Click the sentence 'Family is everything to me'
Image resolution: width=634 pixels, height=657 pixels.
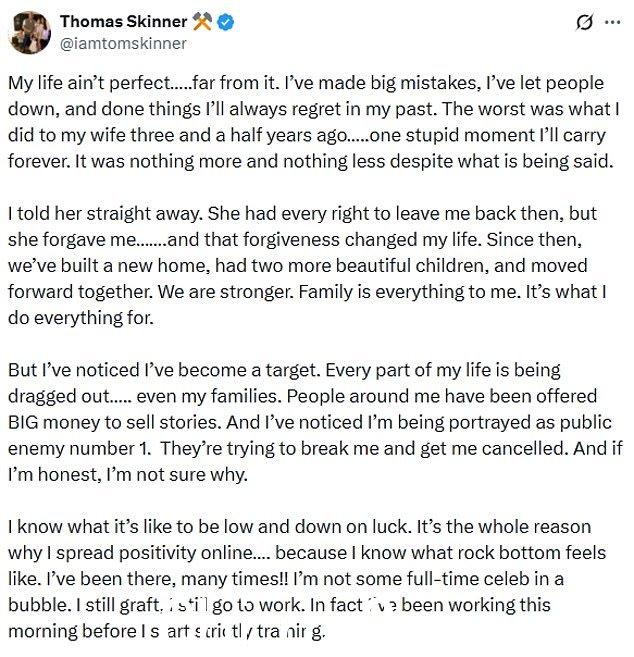[409, 292]
